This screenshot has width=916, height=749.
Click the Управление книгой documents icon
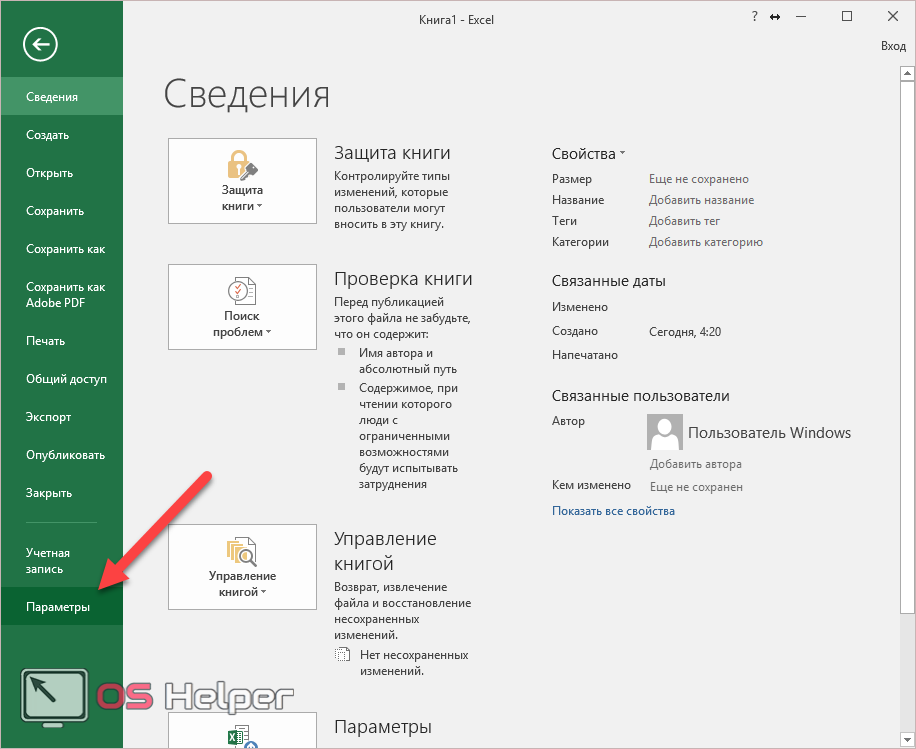(x=242, y=551)
